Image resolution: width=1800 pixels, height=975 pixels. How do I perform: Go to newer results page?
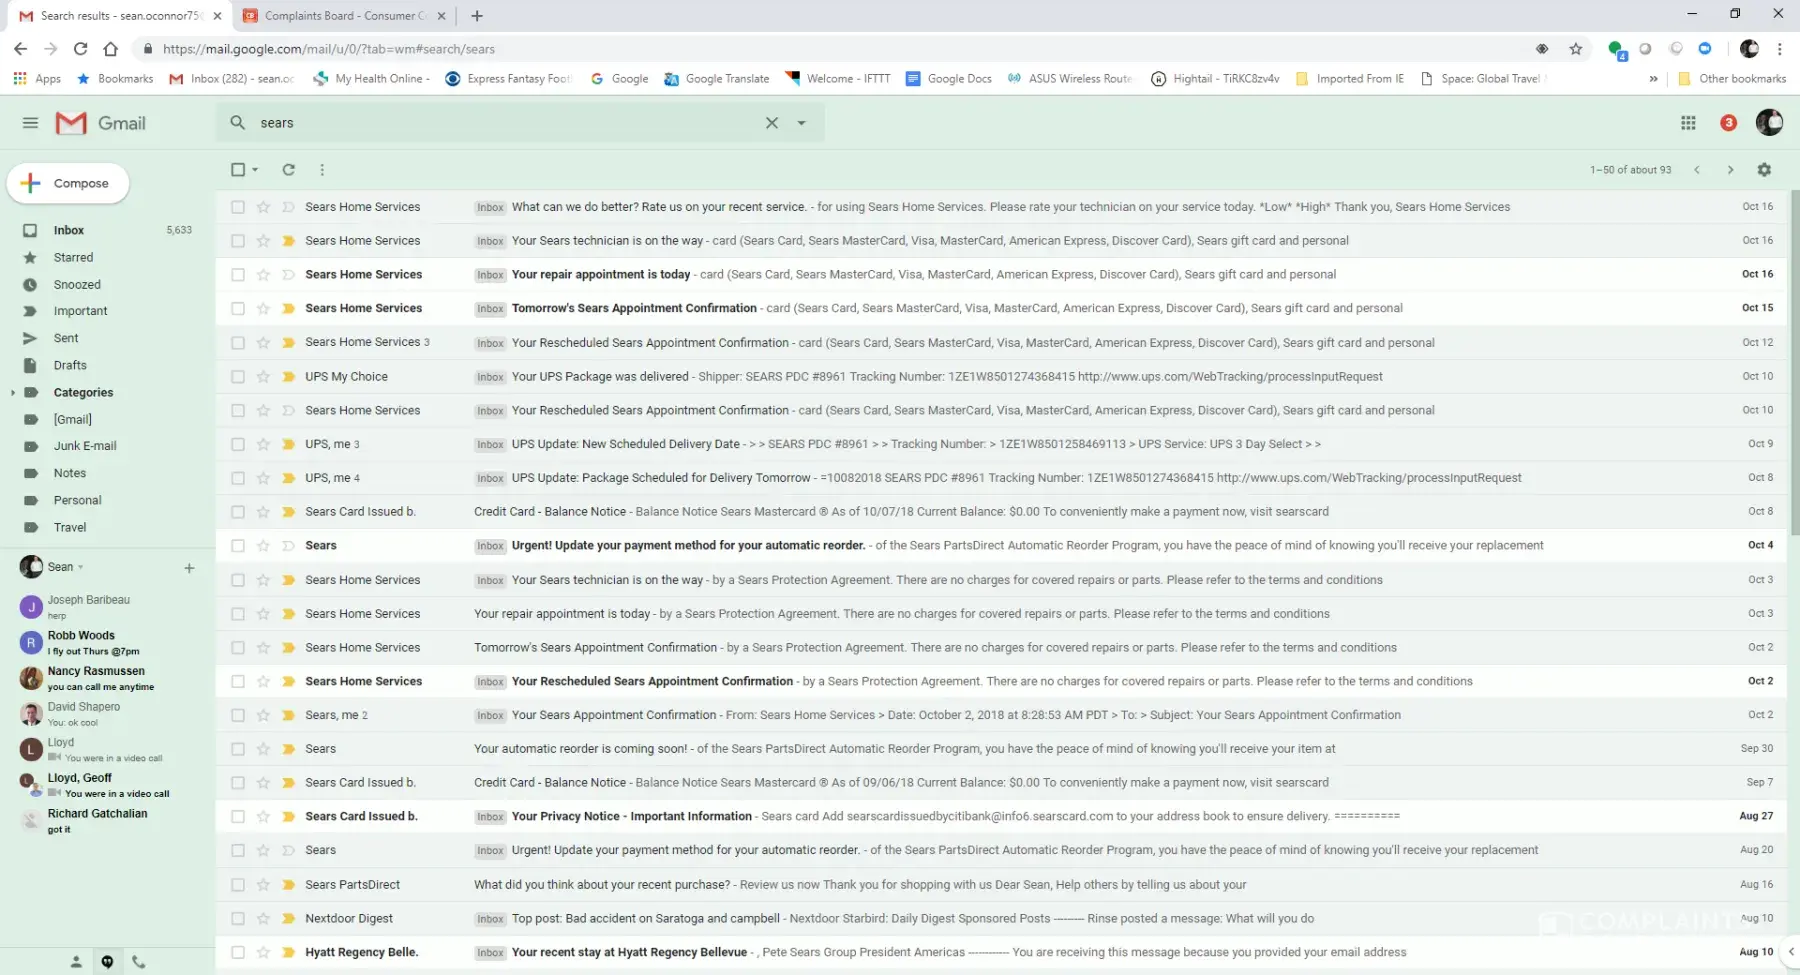pyautogui.click(x=1697, y=170)
